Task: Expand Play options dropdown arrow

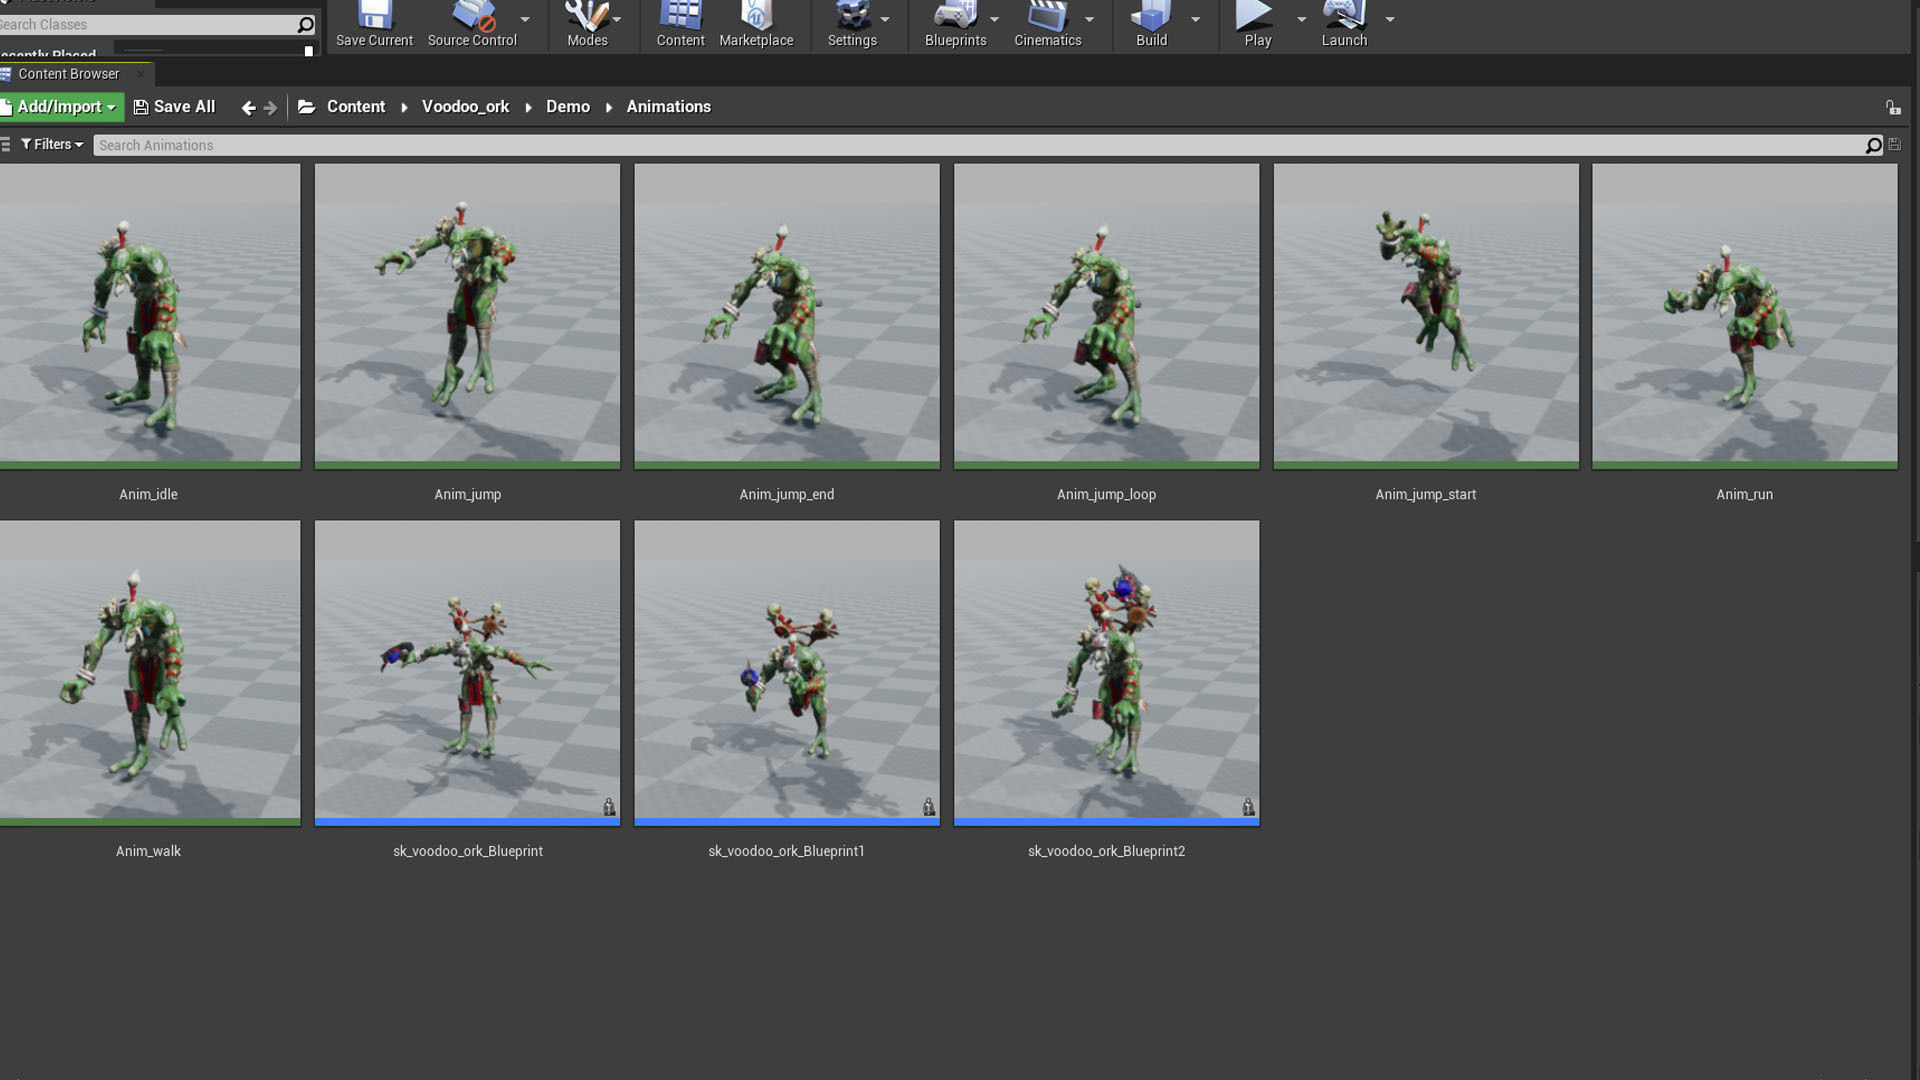Action: (1301, 19)
